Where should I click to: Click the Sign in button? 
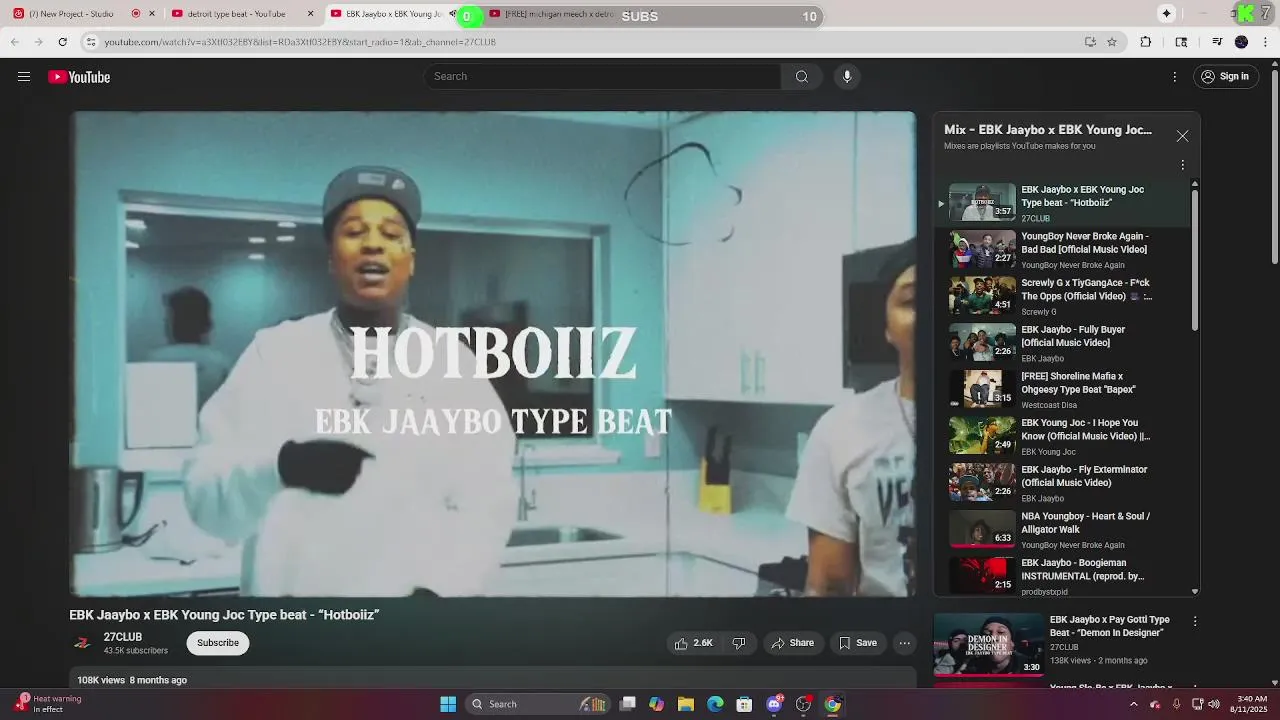1225,77
